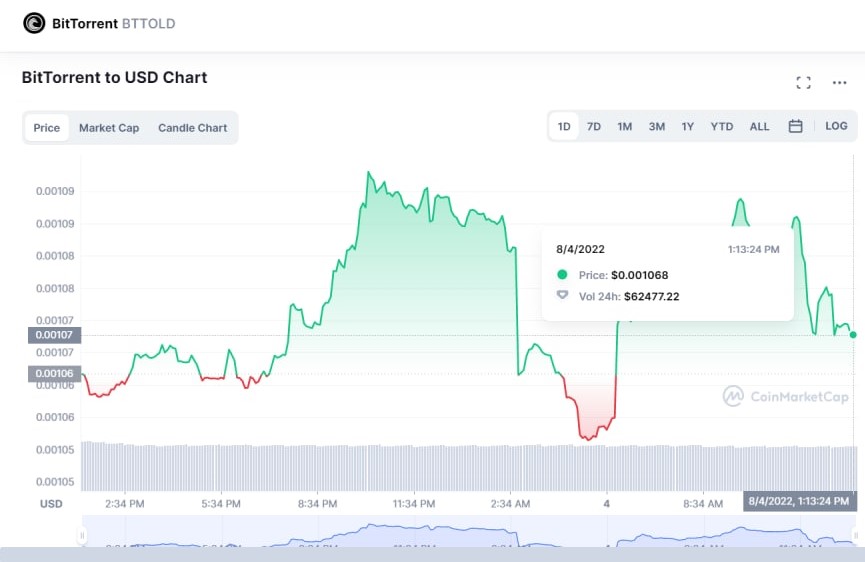Click the right handle of range navigator
This screenshot has width=865, height=562.
click(x=856, y=535)
